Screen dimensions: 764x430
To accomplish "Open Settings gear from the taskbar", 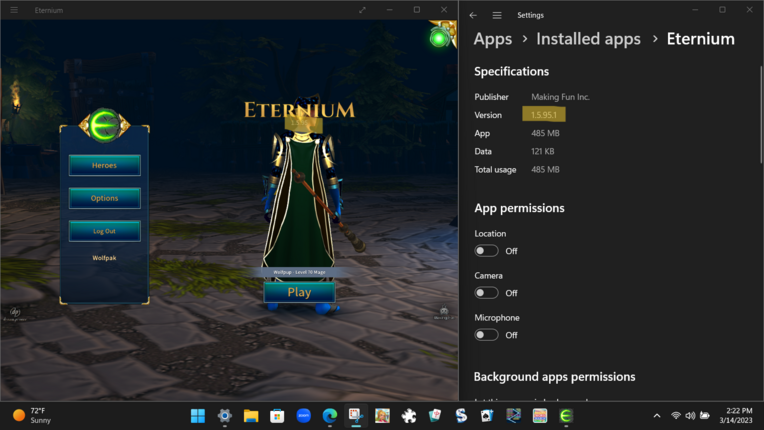I will tap(225, 416).
